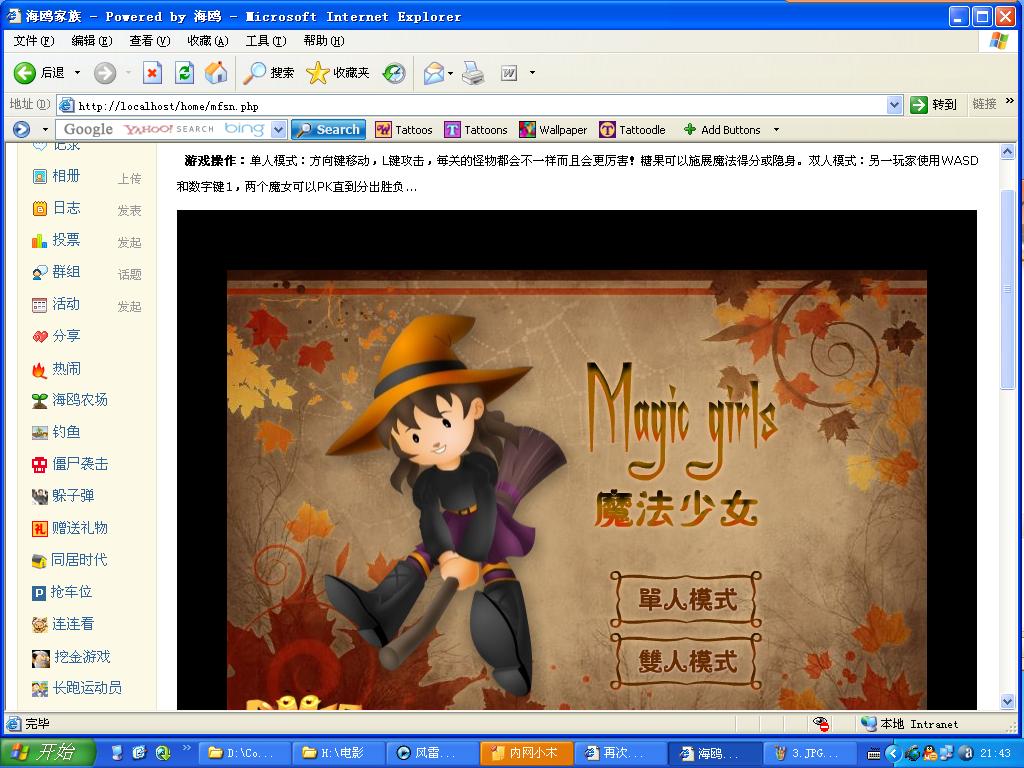This screenshot has width=1024, height=768.
Task: Open the 工具 Tools menu
Action: pos(266,41)
